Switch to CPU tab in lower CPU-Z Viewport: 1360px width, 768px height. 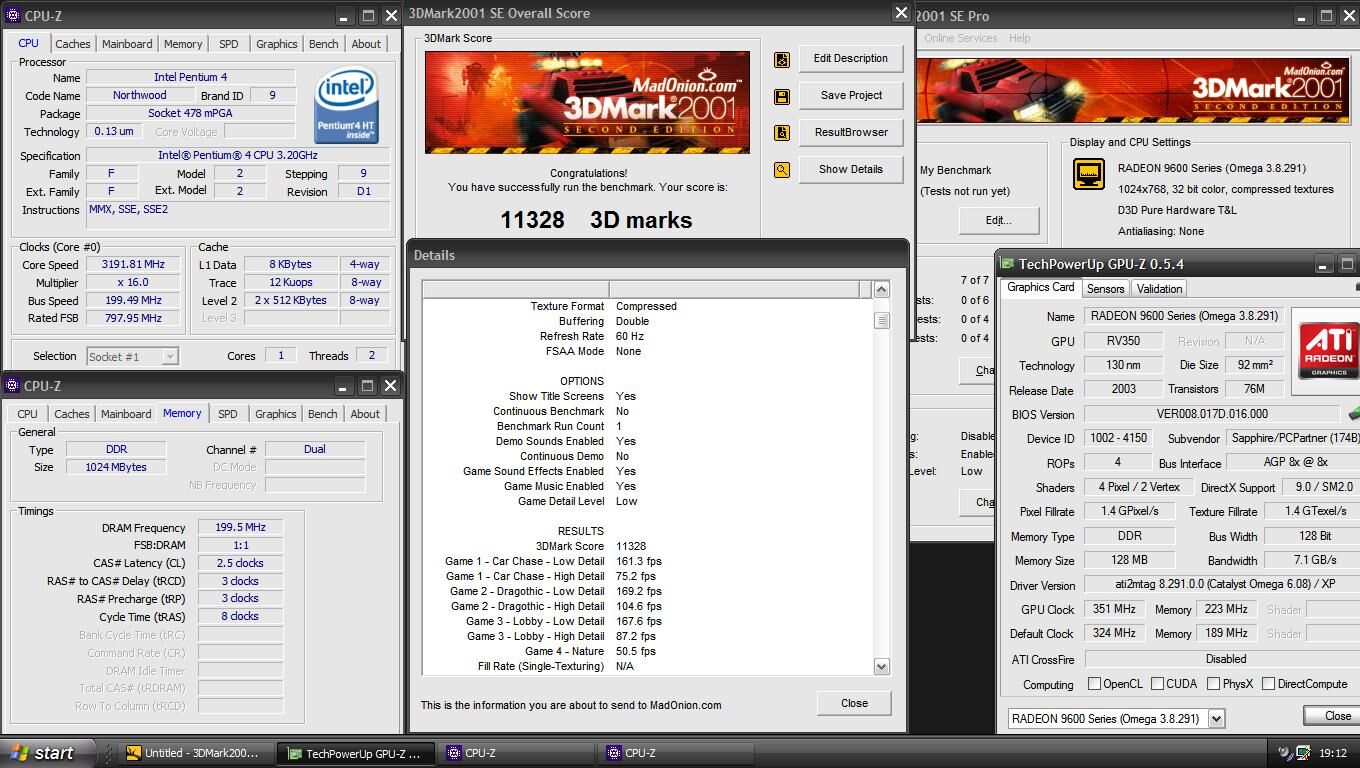point(28,414)
